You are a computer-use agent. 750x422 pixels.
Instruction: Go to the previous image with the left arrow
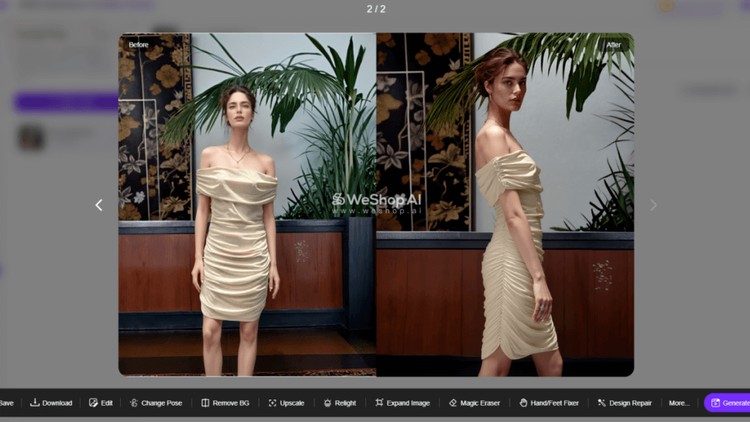[99, 205]
